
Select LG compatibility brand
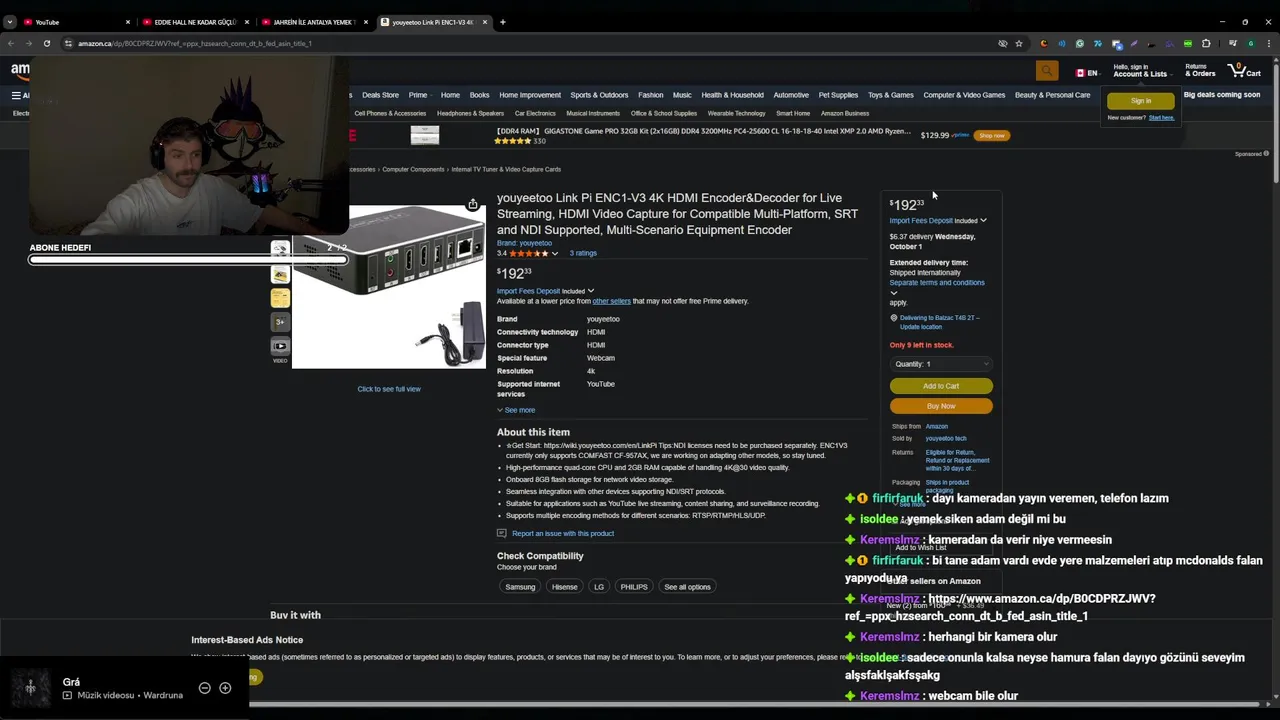599,587
